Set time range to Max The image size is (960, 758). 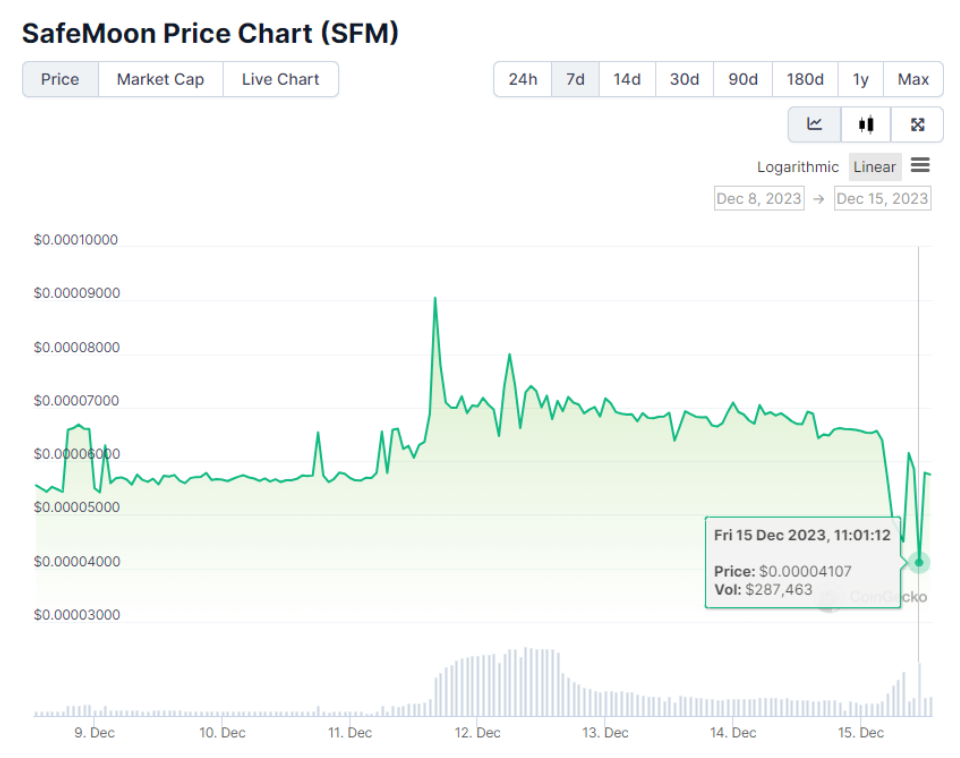(913, 80)
